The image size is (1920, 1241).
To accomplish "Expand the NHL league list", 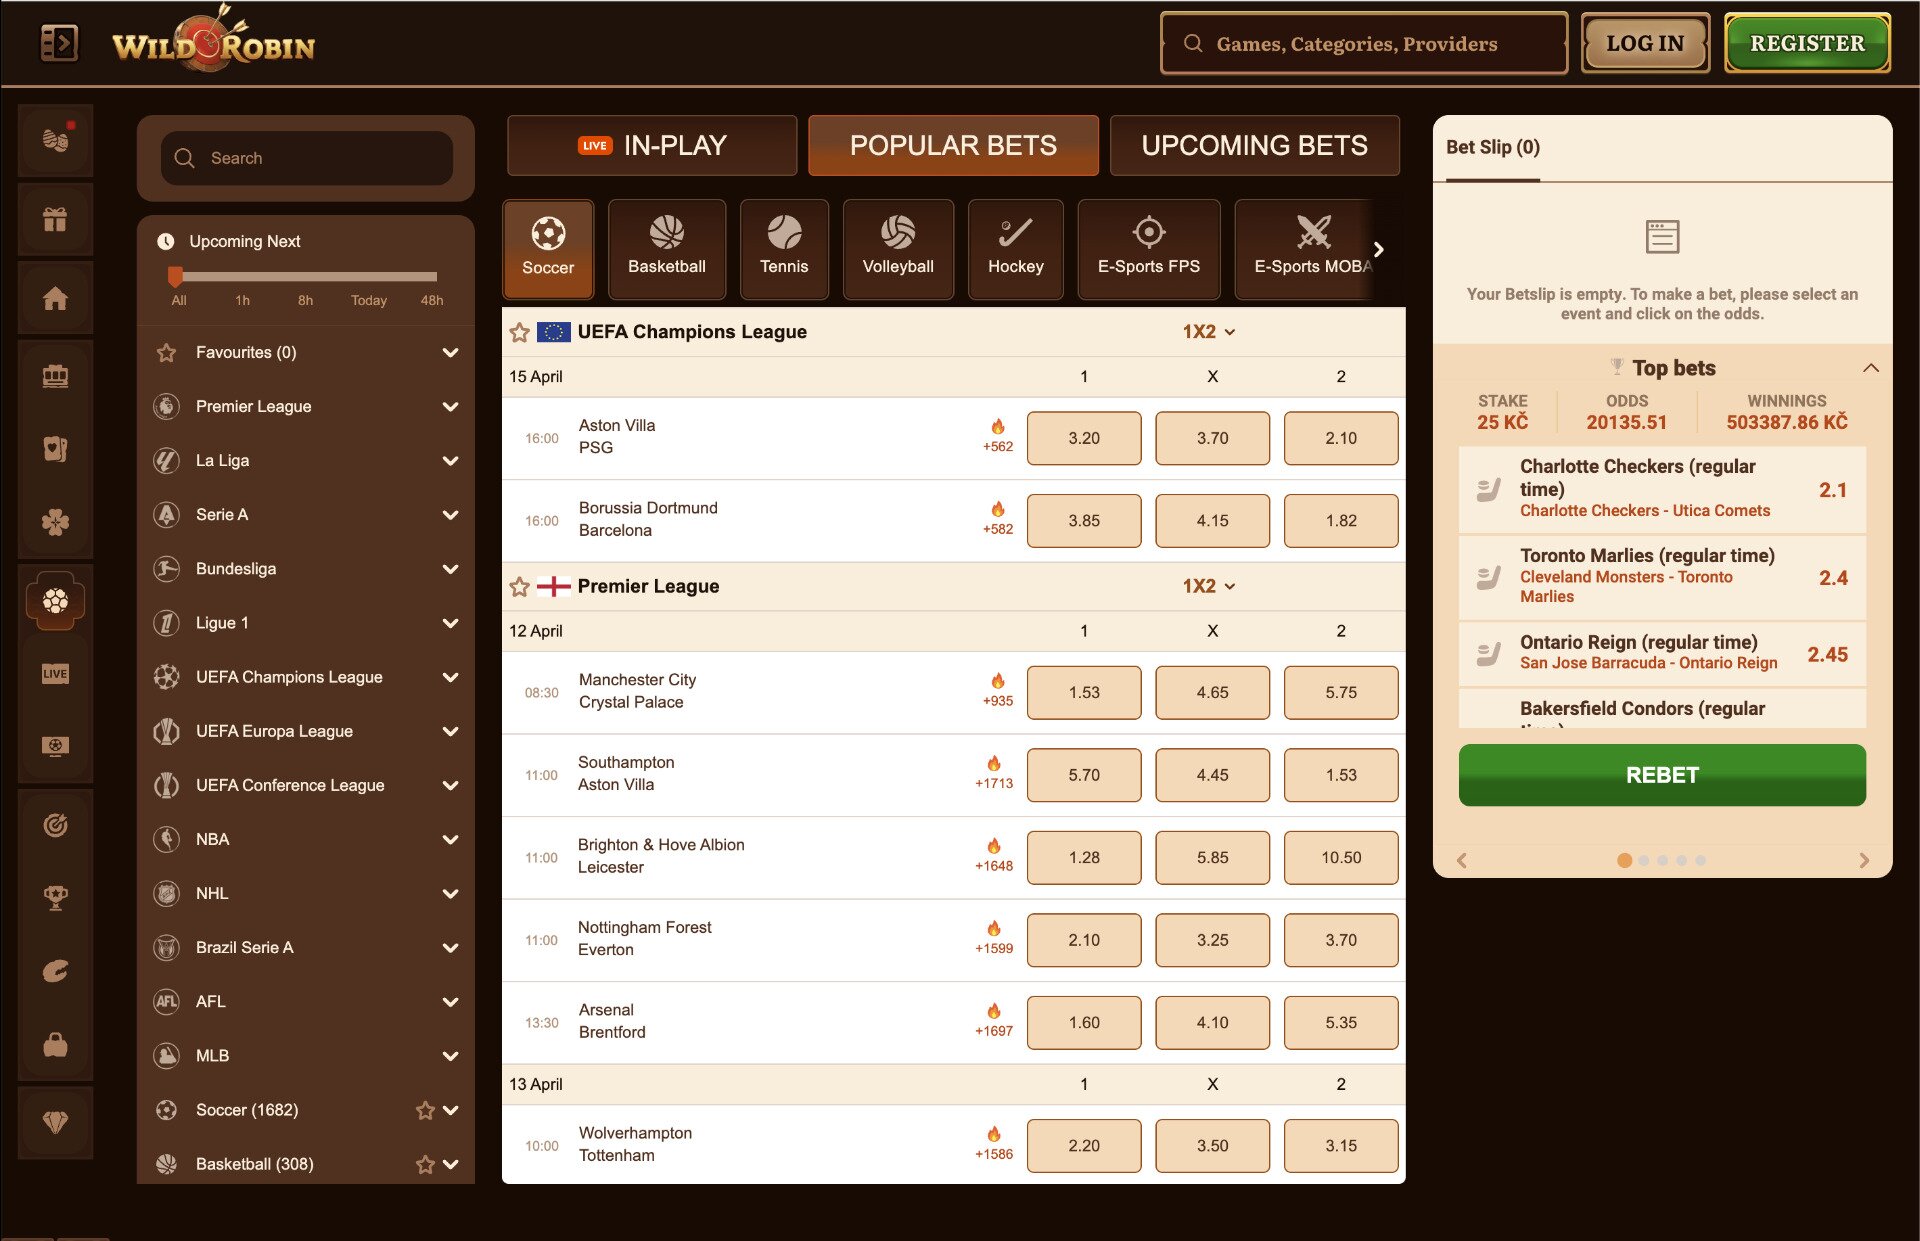I will click(452, 893).
